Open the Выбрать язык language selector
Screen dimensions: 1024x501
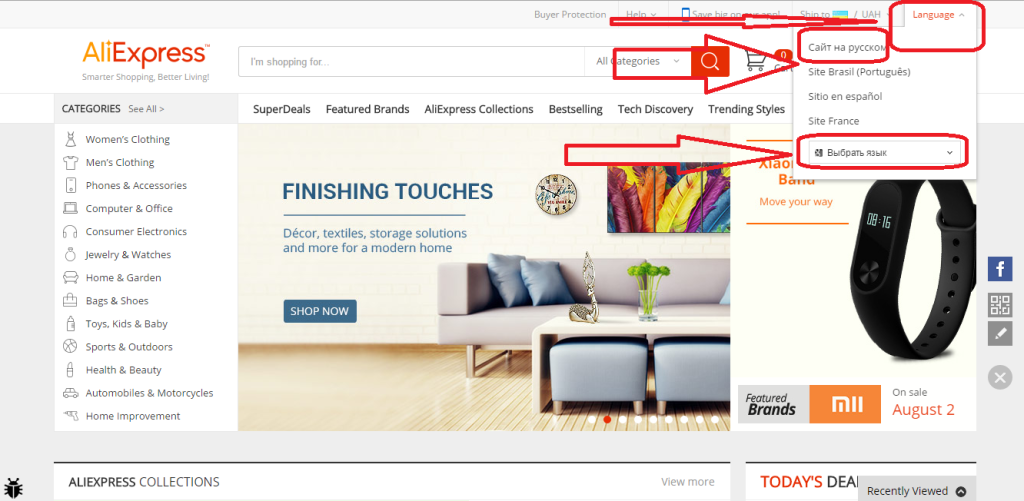tap(885, 152)
